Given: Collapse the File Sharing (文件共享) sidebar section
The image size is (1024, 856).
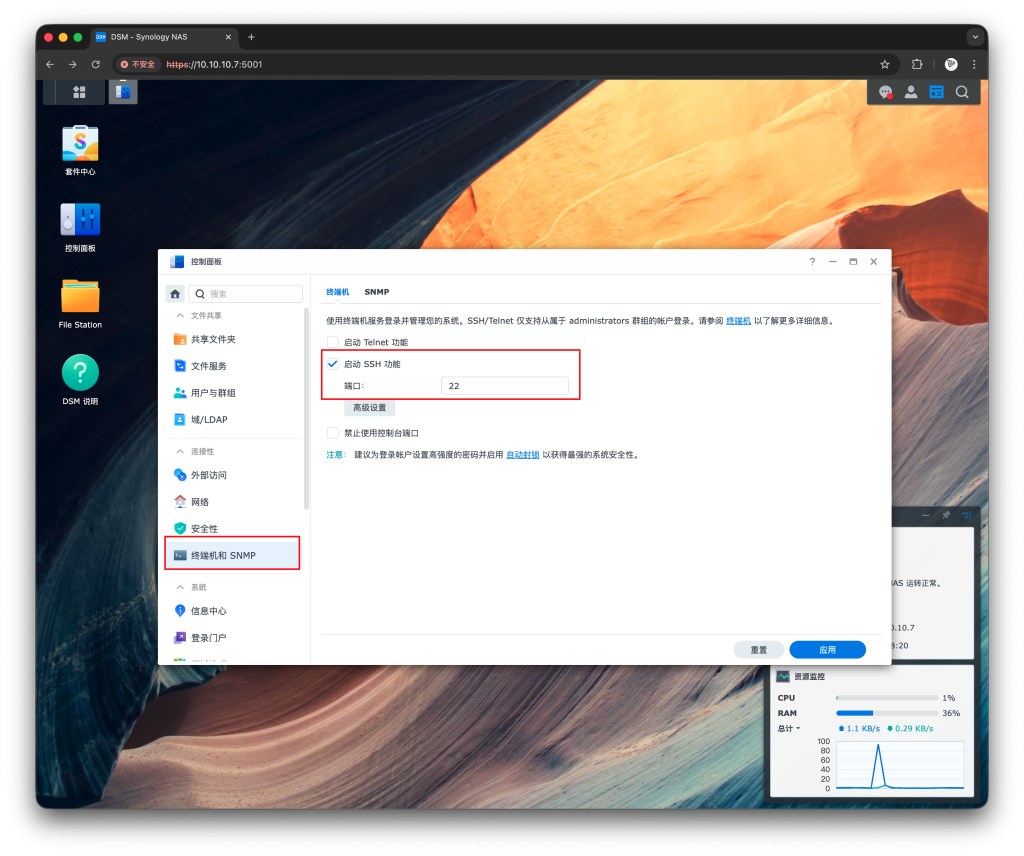Looking at the screenshot, I should pyautogui.click(x=180, y=315).
